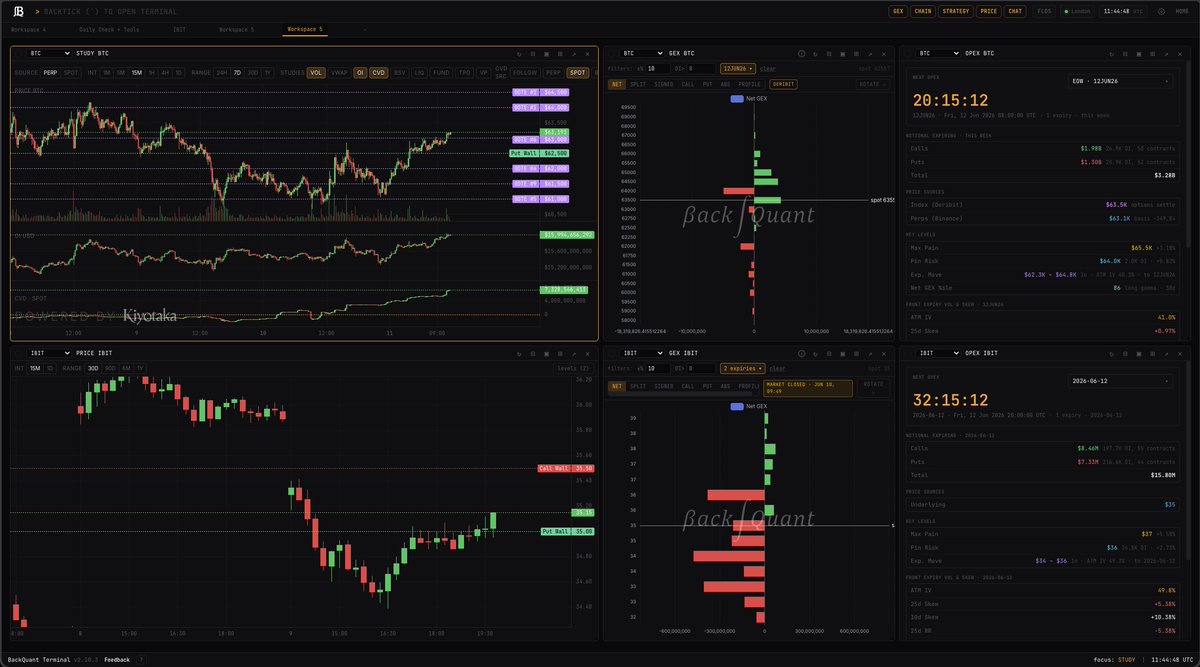The height and width of the screenshot is (667, 1200).
Task: Refresh the STUDY BTC panel
Action: click(519, 54)
